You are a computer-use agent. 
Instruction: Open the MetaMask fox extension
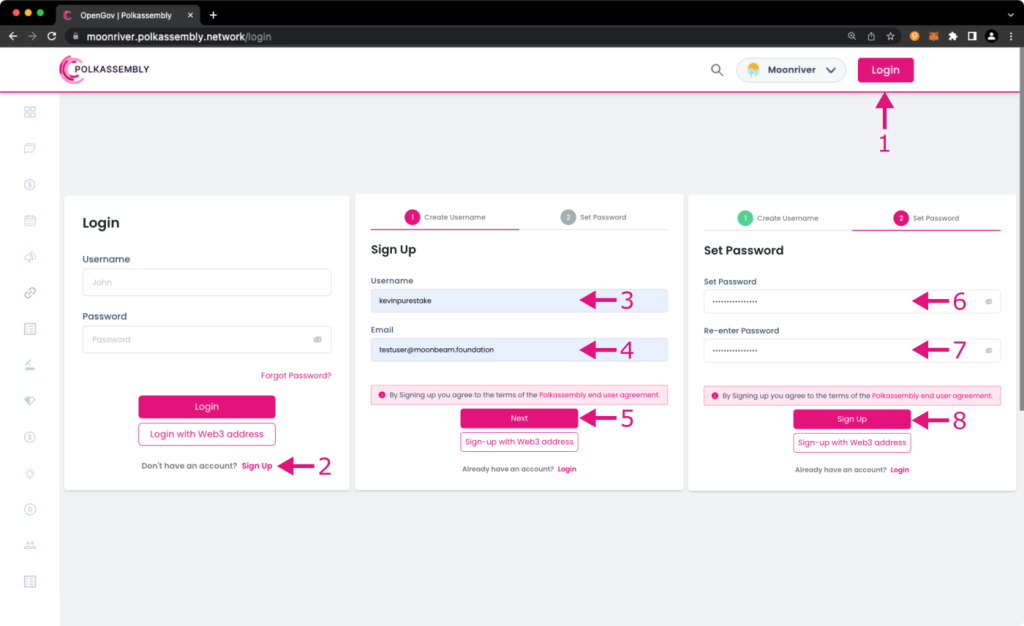point(934,37)
